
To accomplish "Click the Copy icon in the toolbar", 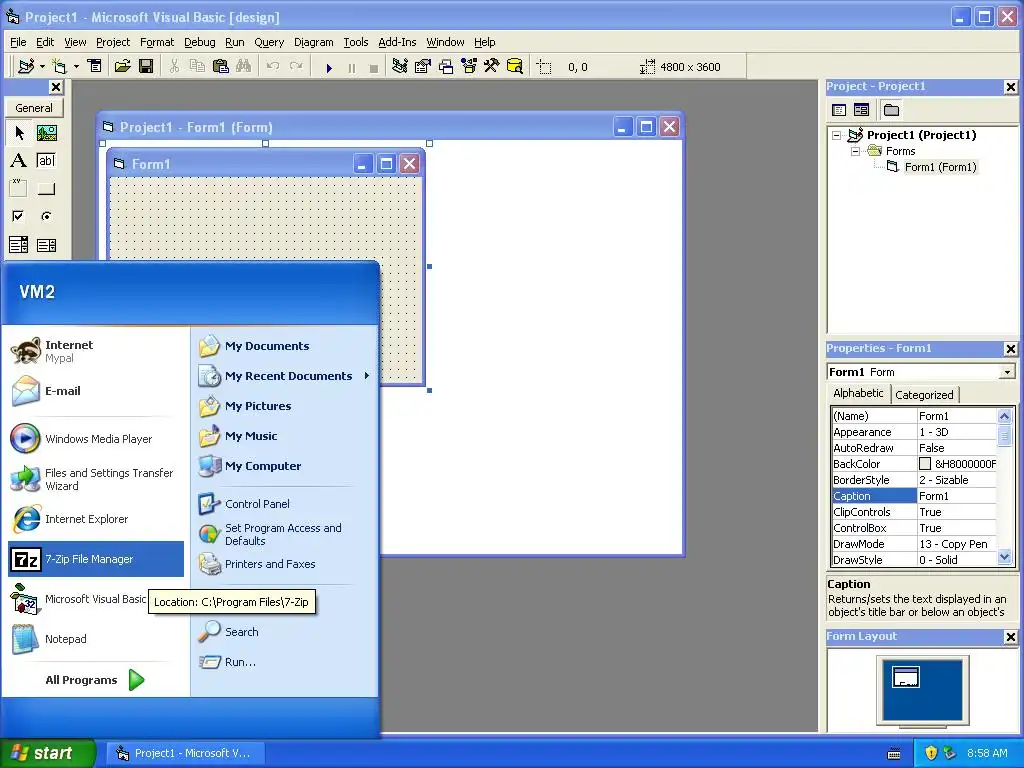I will [x=197, y=66].
